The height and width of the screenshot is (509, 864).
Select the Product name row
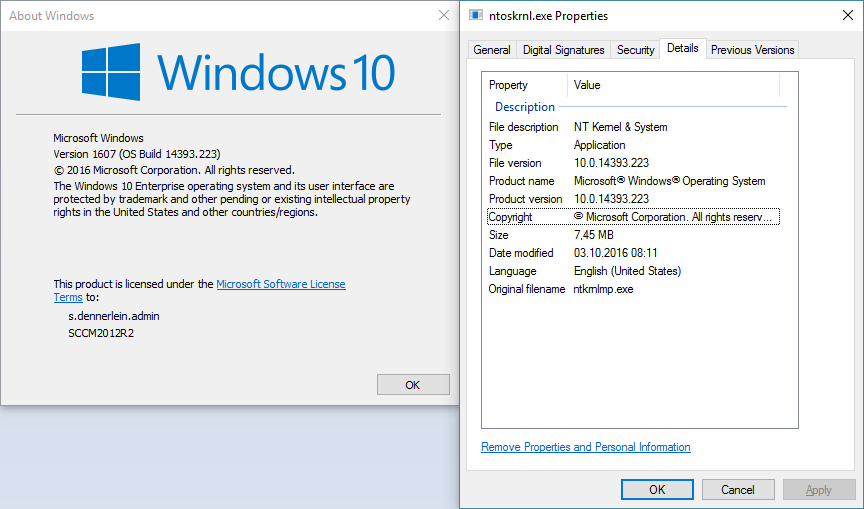(x=633, y=181)
